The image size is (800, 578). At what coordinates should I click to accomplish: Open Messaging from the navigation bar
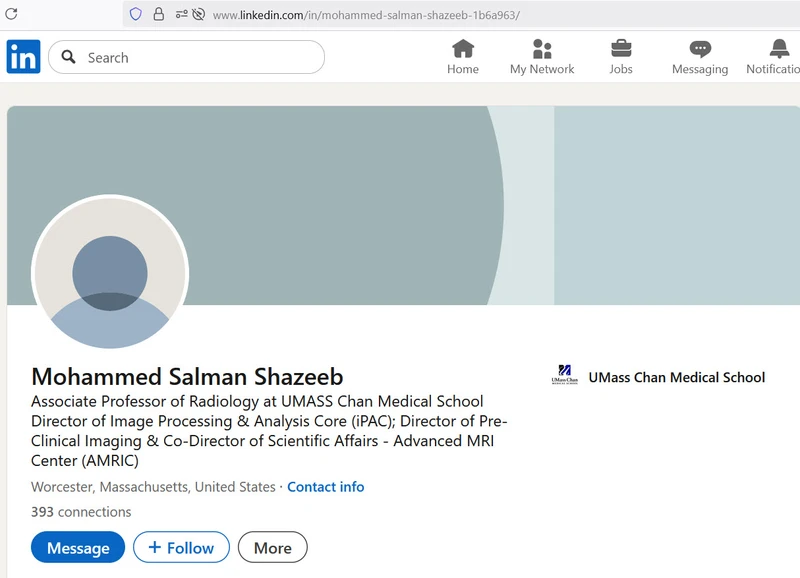700,57
